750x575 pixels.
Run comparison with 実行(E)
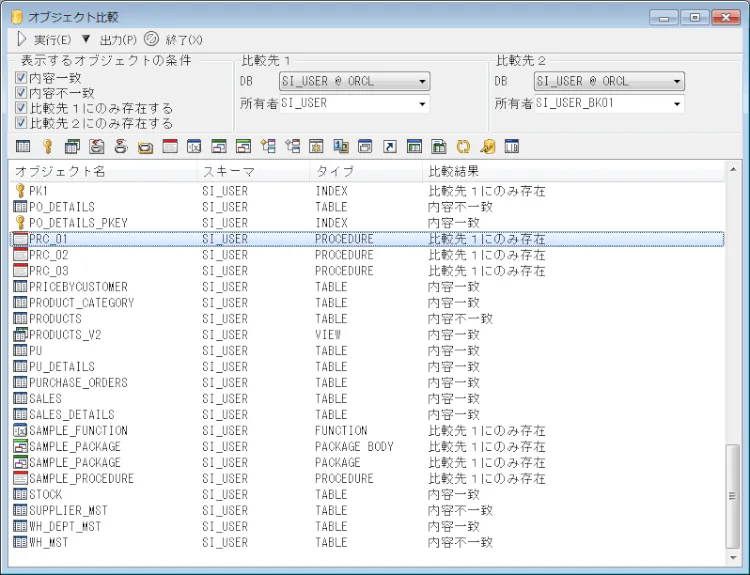pyautogui.click(x=44, y=39)
